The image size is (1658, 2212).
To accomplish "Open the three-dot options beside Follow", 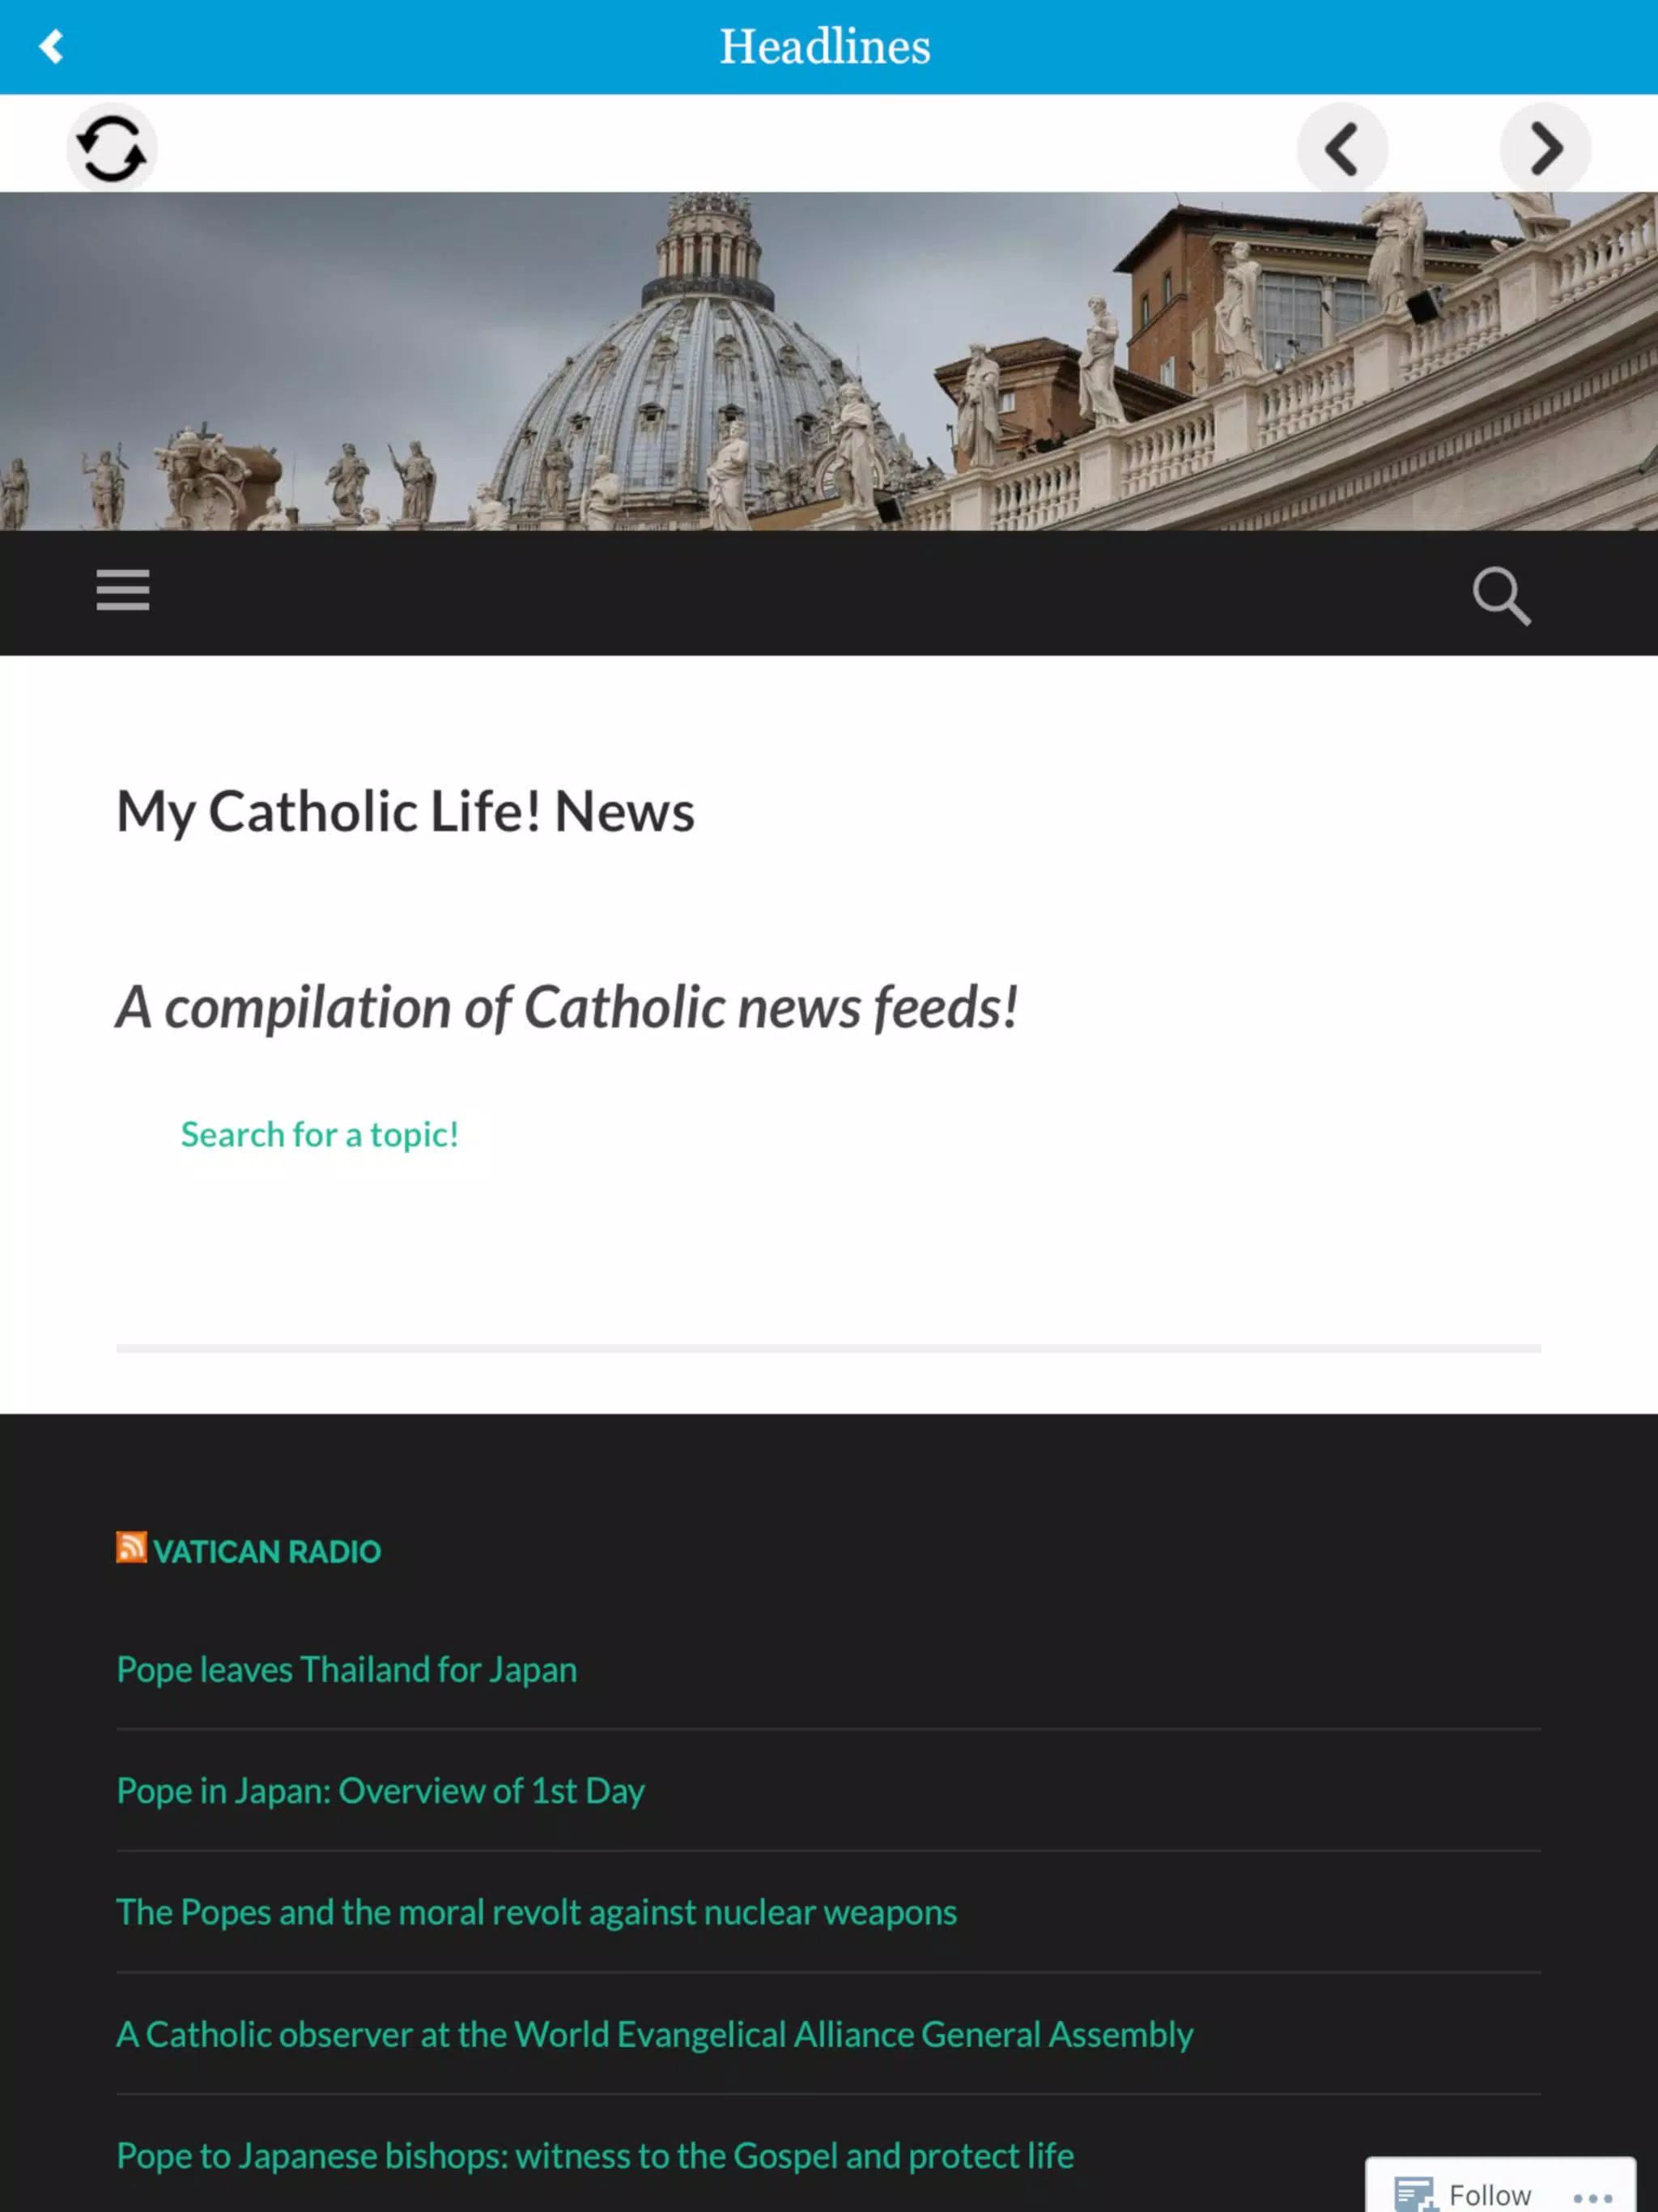I will tap(1592, 2197).
